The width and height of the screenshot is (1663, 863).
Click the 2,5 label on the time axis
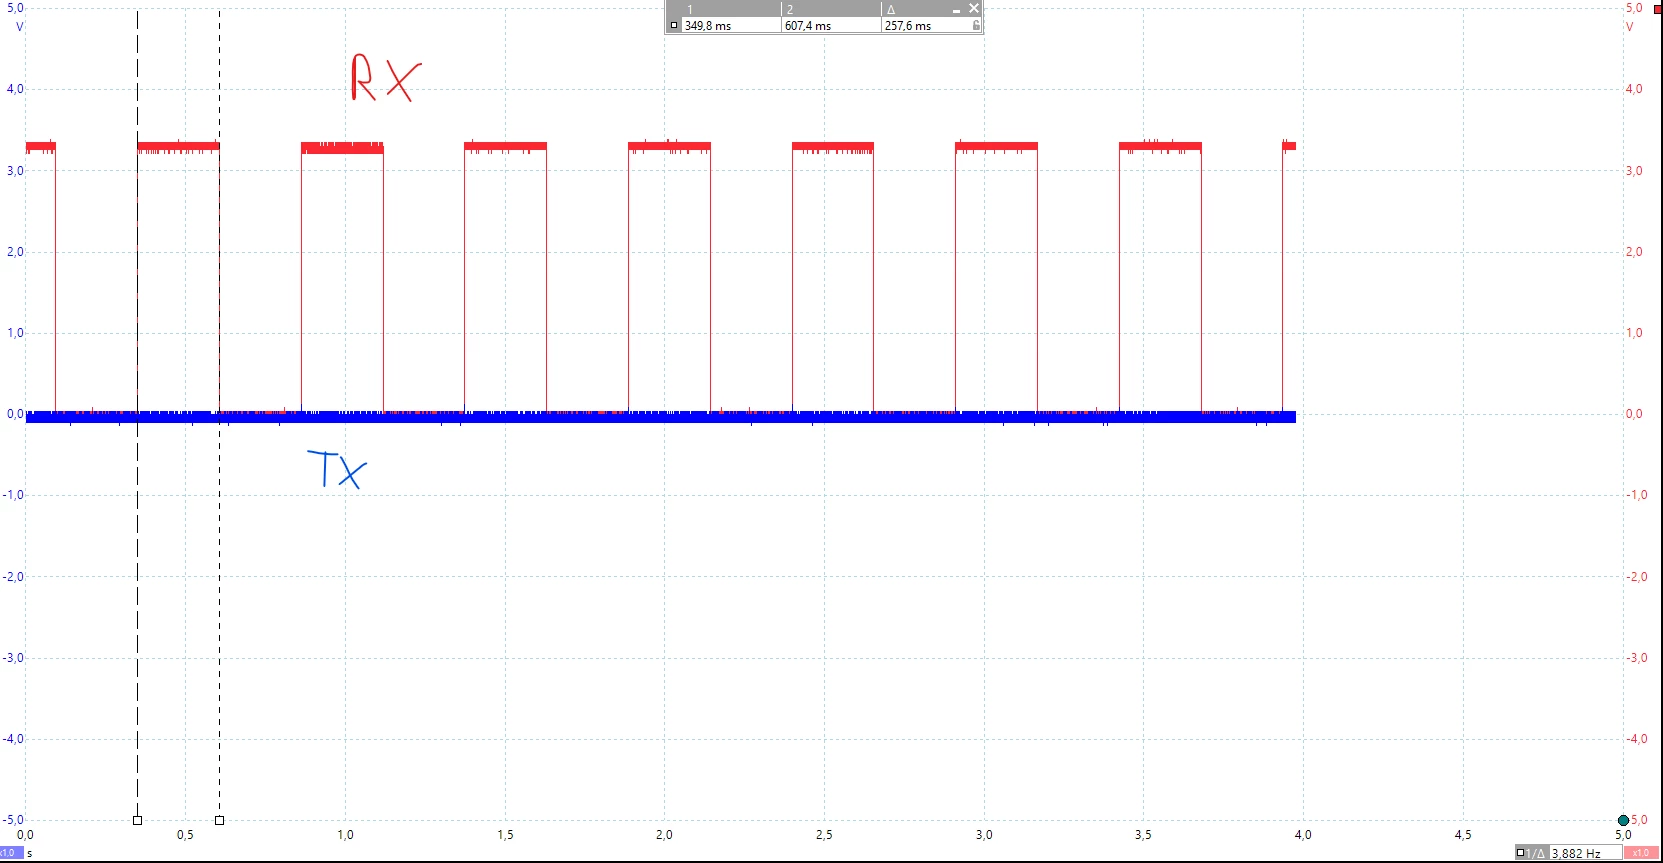(824, 834)
